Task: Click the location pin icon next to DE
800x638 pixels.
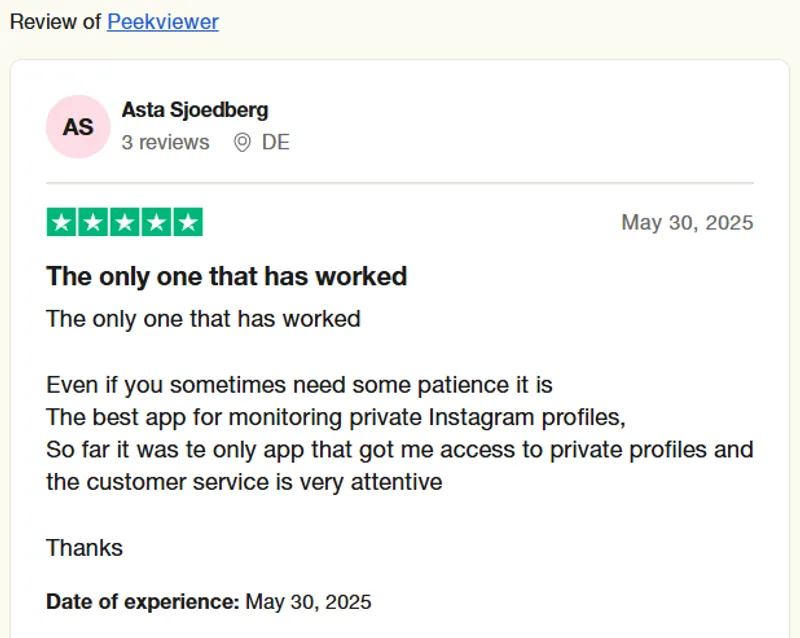Action: coord(241,142)
